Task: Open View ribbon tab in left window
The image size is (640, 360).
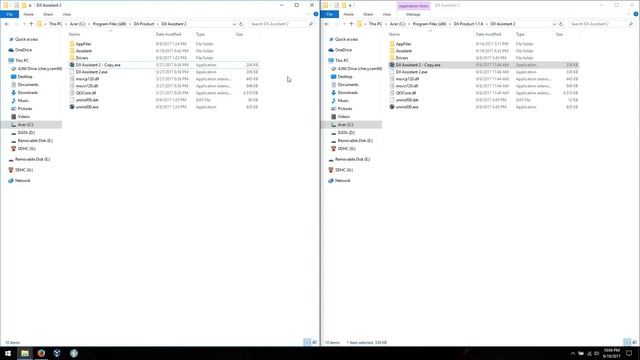Action: [67, 14]
